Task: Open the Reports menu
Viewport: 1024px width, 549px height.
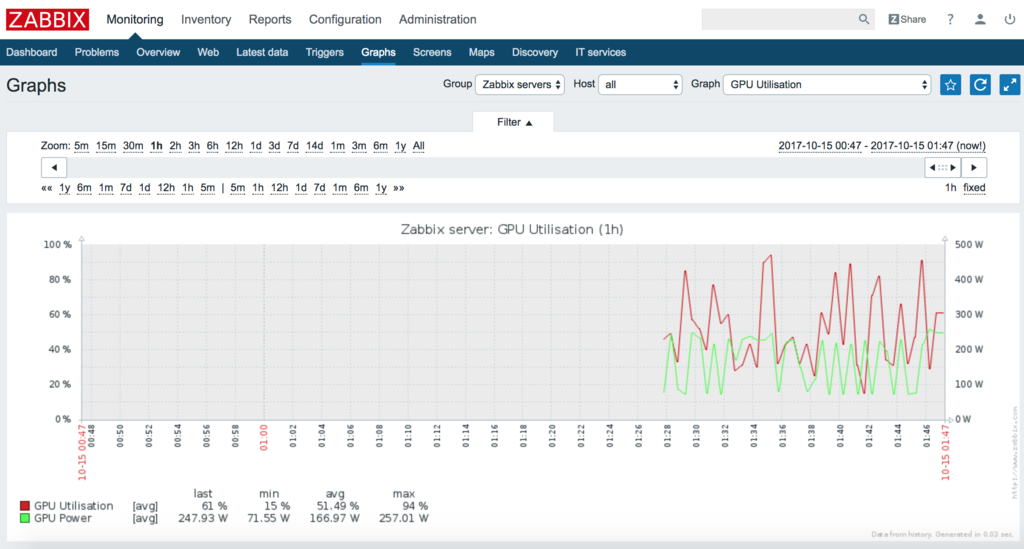Action: (x=270, y=20)
